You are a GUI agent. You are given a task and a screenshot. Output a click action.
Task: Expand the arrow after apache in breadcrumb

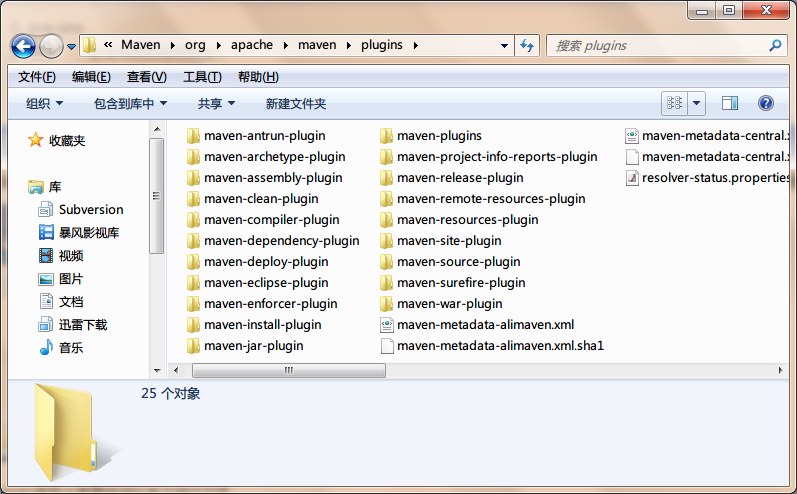(286, 46)
